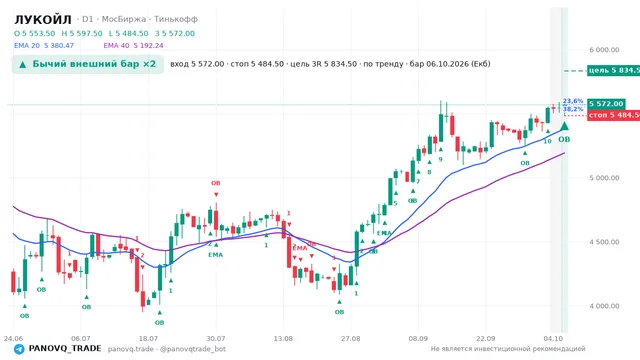Image resolution: width=640 pixels, height=360 pixels.
Task: Click the 'Не является инвестиционной рекомендацией' disclaimer
Action: [x=508, y=349]
